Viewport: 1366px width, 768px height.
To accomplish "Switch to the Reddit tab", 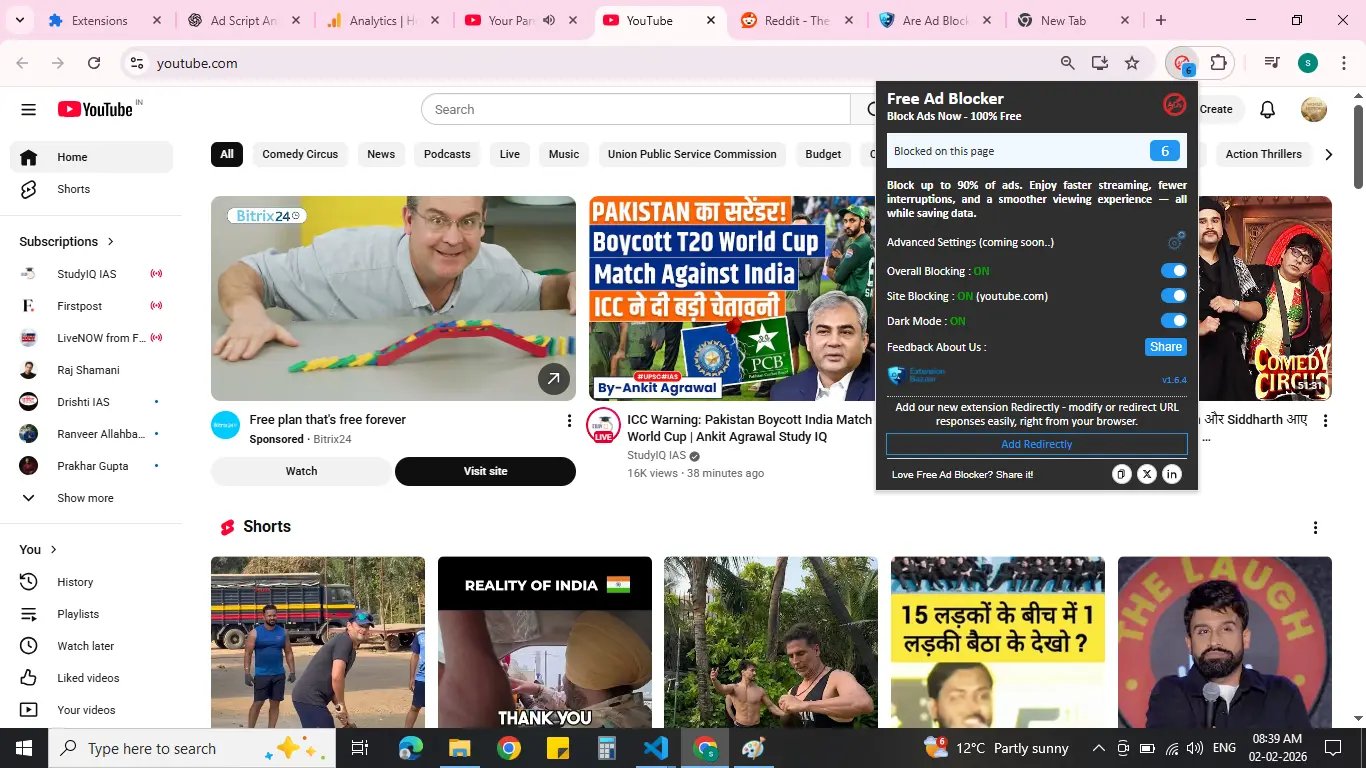I will [799, 20].
